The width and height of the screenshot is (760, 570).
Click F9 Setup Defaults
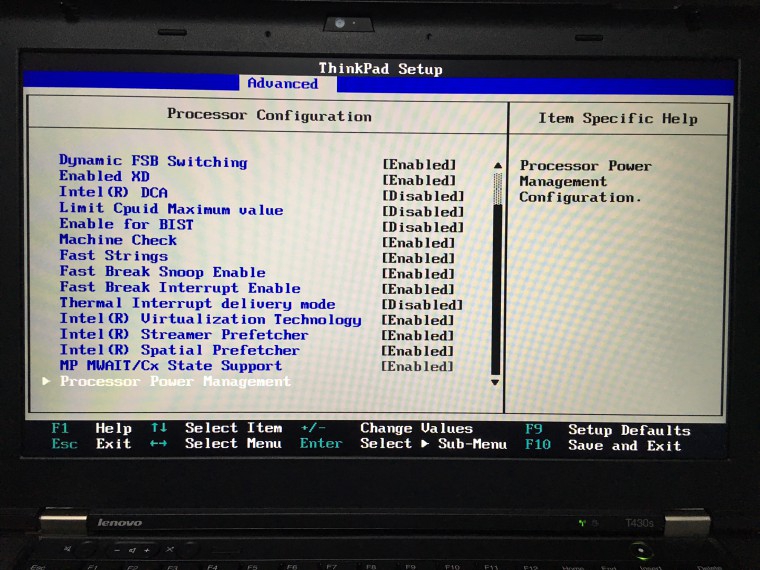608,430
